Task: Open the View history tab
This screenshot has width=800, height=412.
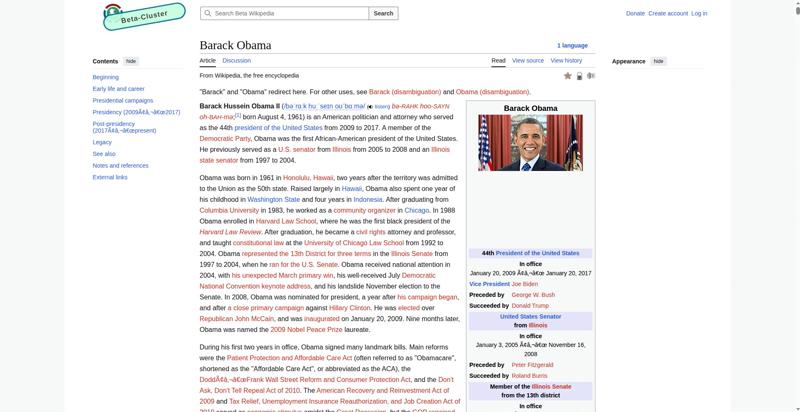Action: pos(566,60)
